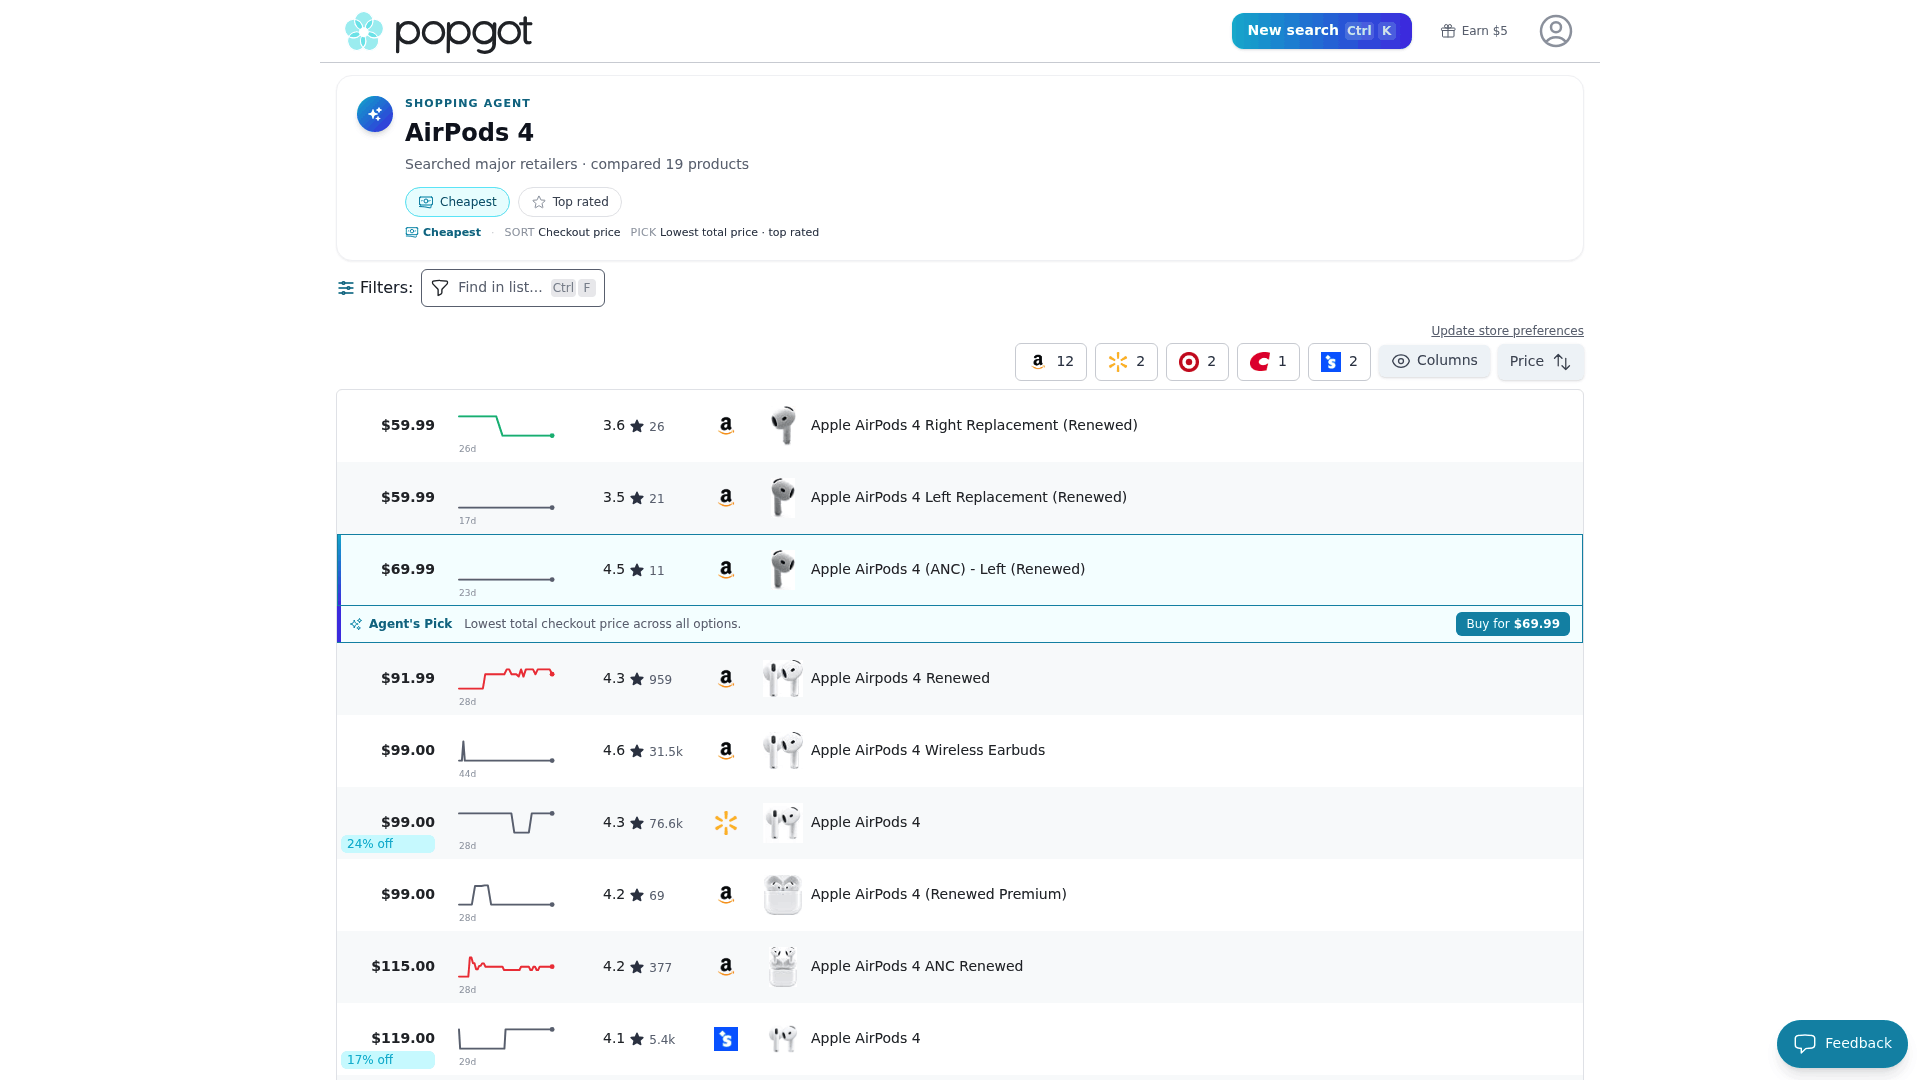
Task: Click the filters sliders icon
Action: point(346,288)
